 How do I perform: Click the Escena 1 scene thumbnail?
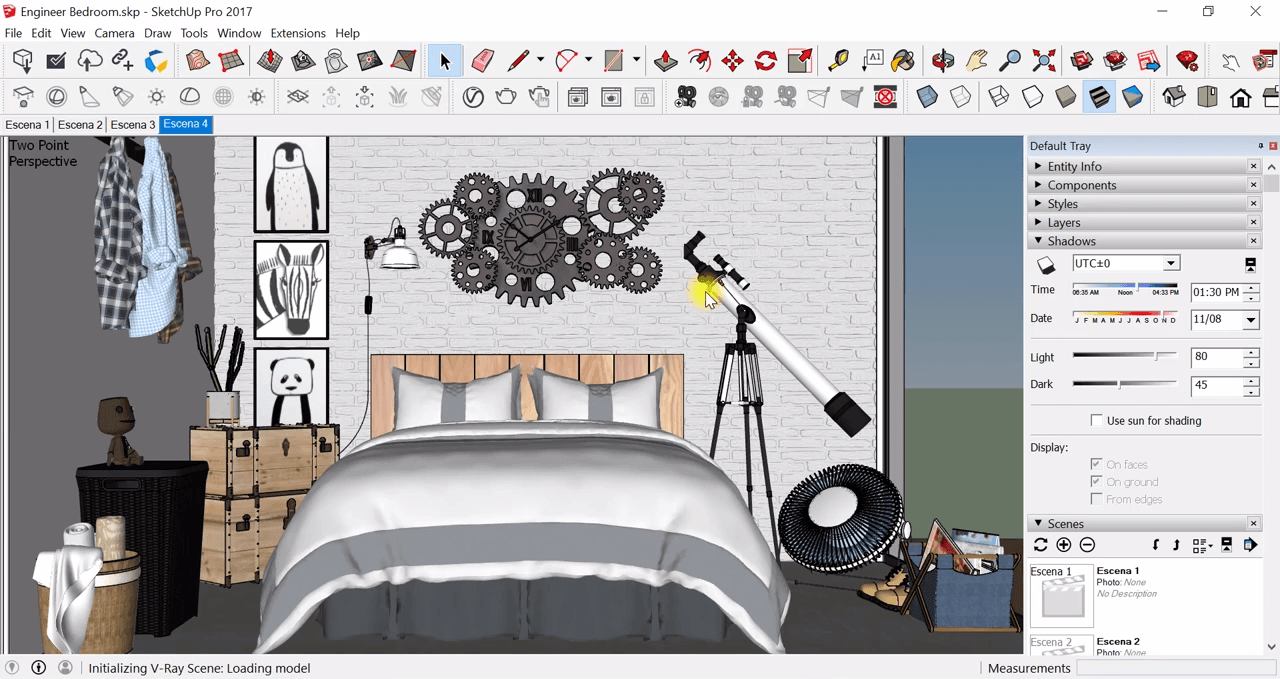(1061, 593)
